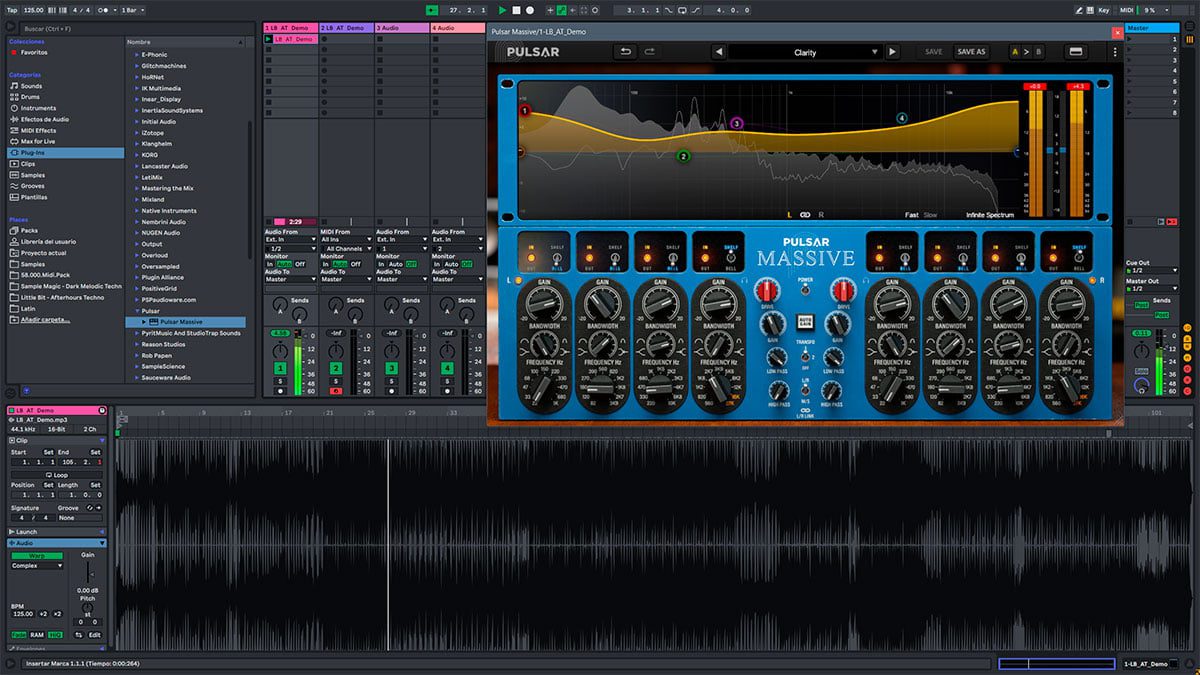Expand the E-Phonic plug-in folder
The width and height of the screenshot is (1200, 675).
(x=137, y=55)
